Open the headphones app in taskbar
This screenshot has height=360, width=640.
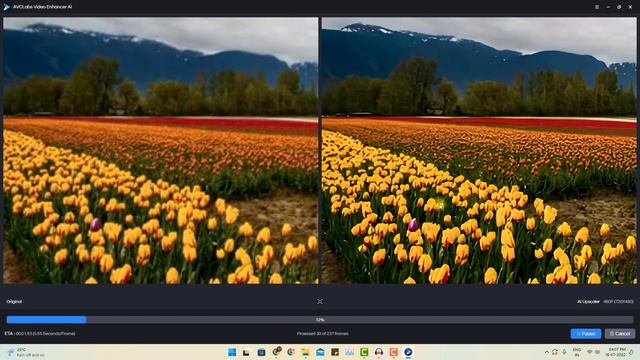379,352
